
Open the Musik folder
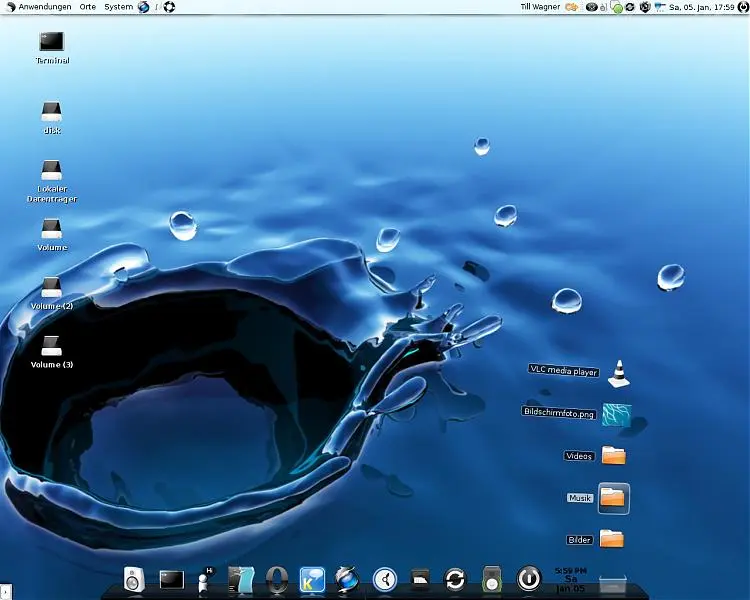coord(612,497)
